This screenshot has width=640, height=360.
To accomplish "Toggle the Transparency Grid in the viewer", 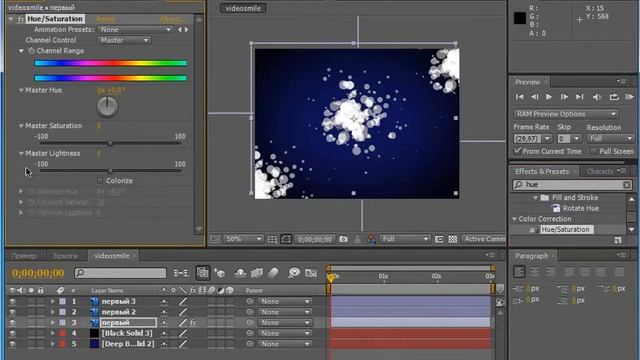I will (x=453, y=239).
